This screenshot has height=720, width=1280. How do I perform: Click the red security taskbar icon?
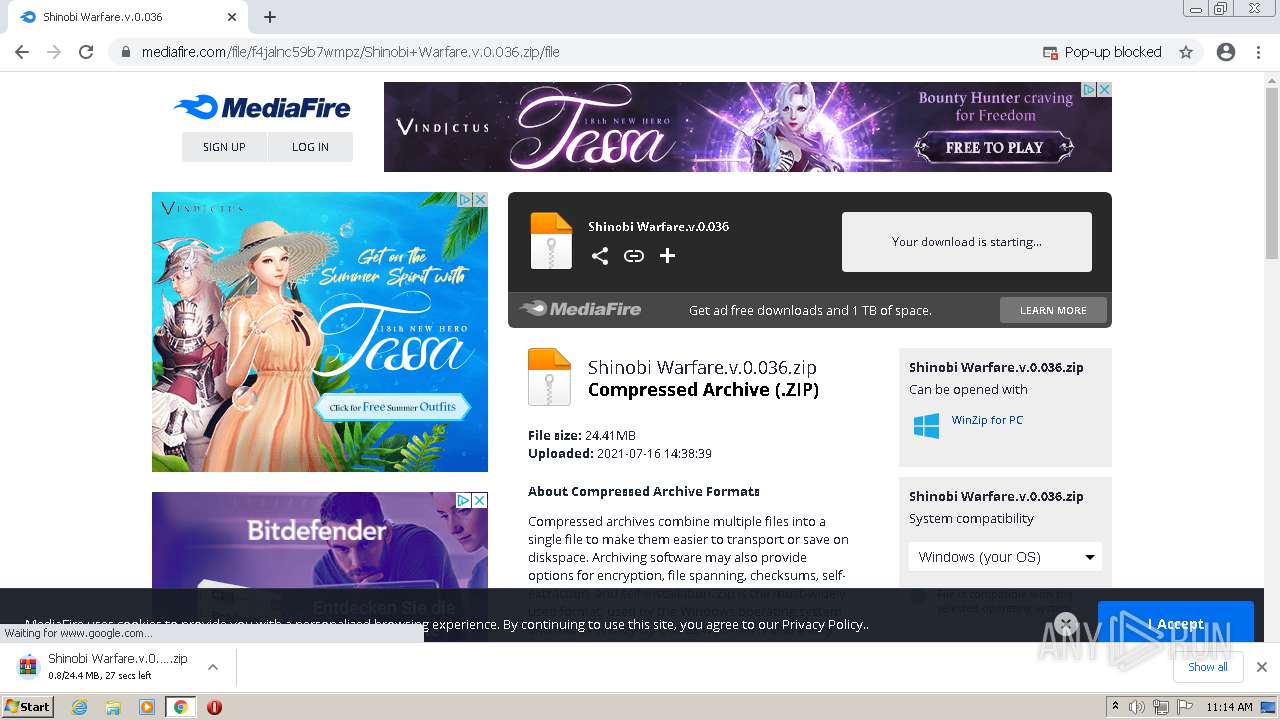point(214,707)
